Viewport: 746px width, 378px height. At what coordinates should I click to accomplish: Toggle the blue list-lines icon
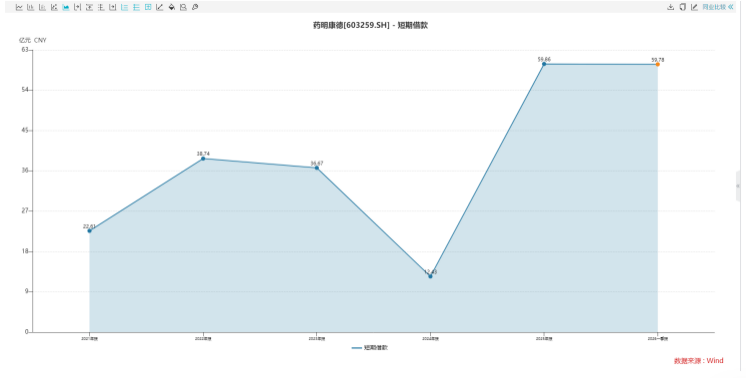tap(125, 7)
